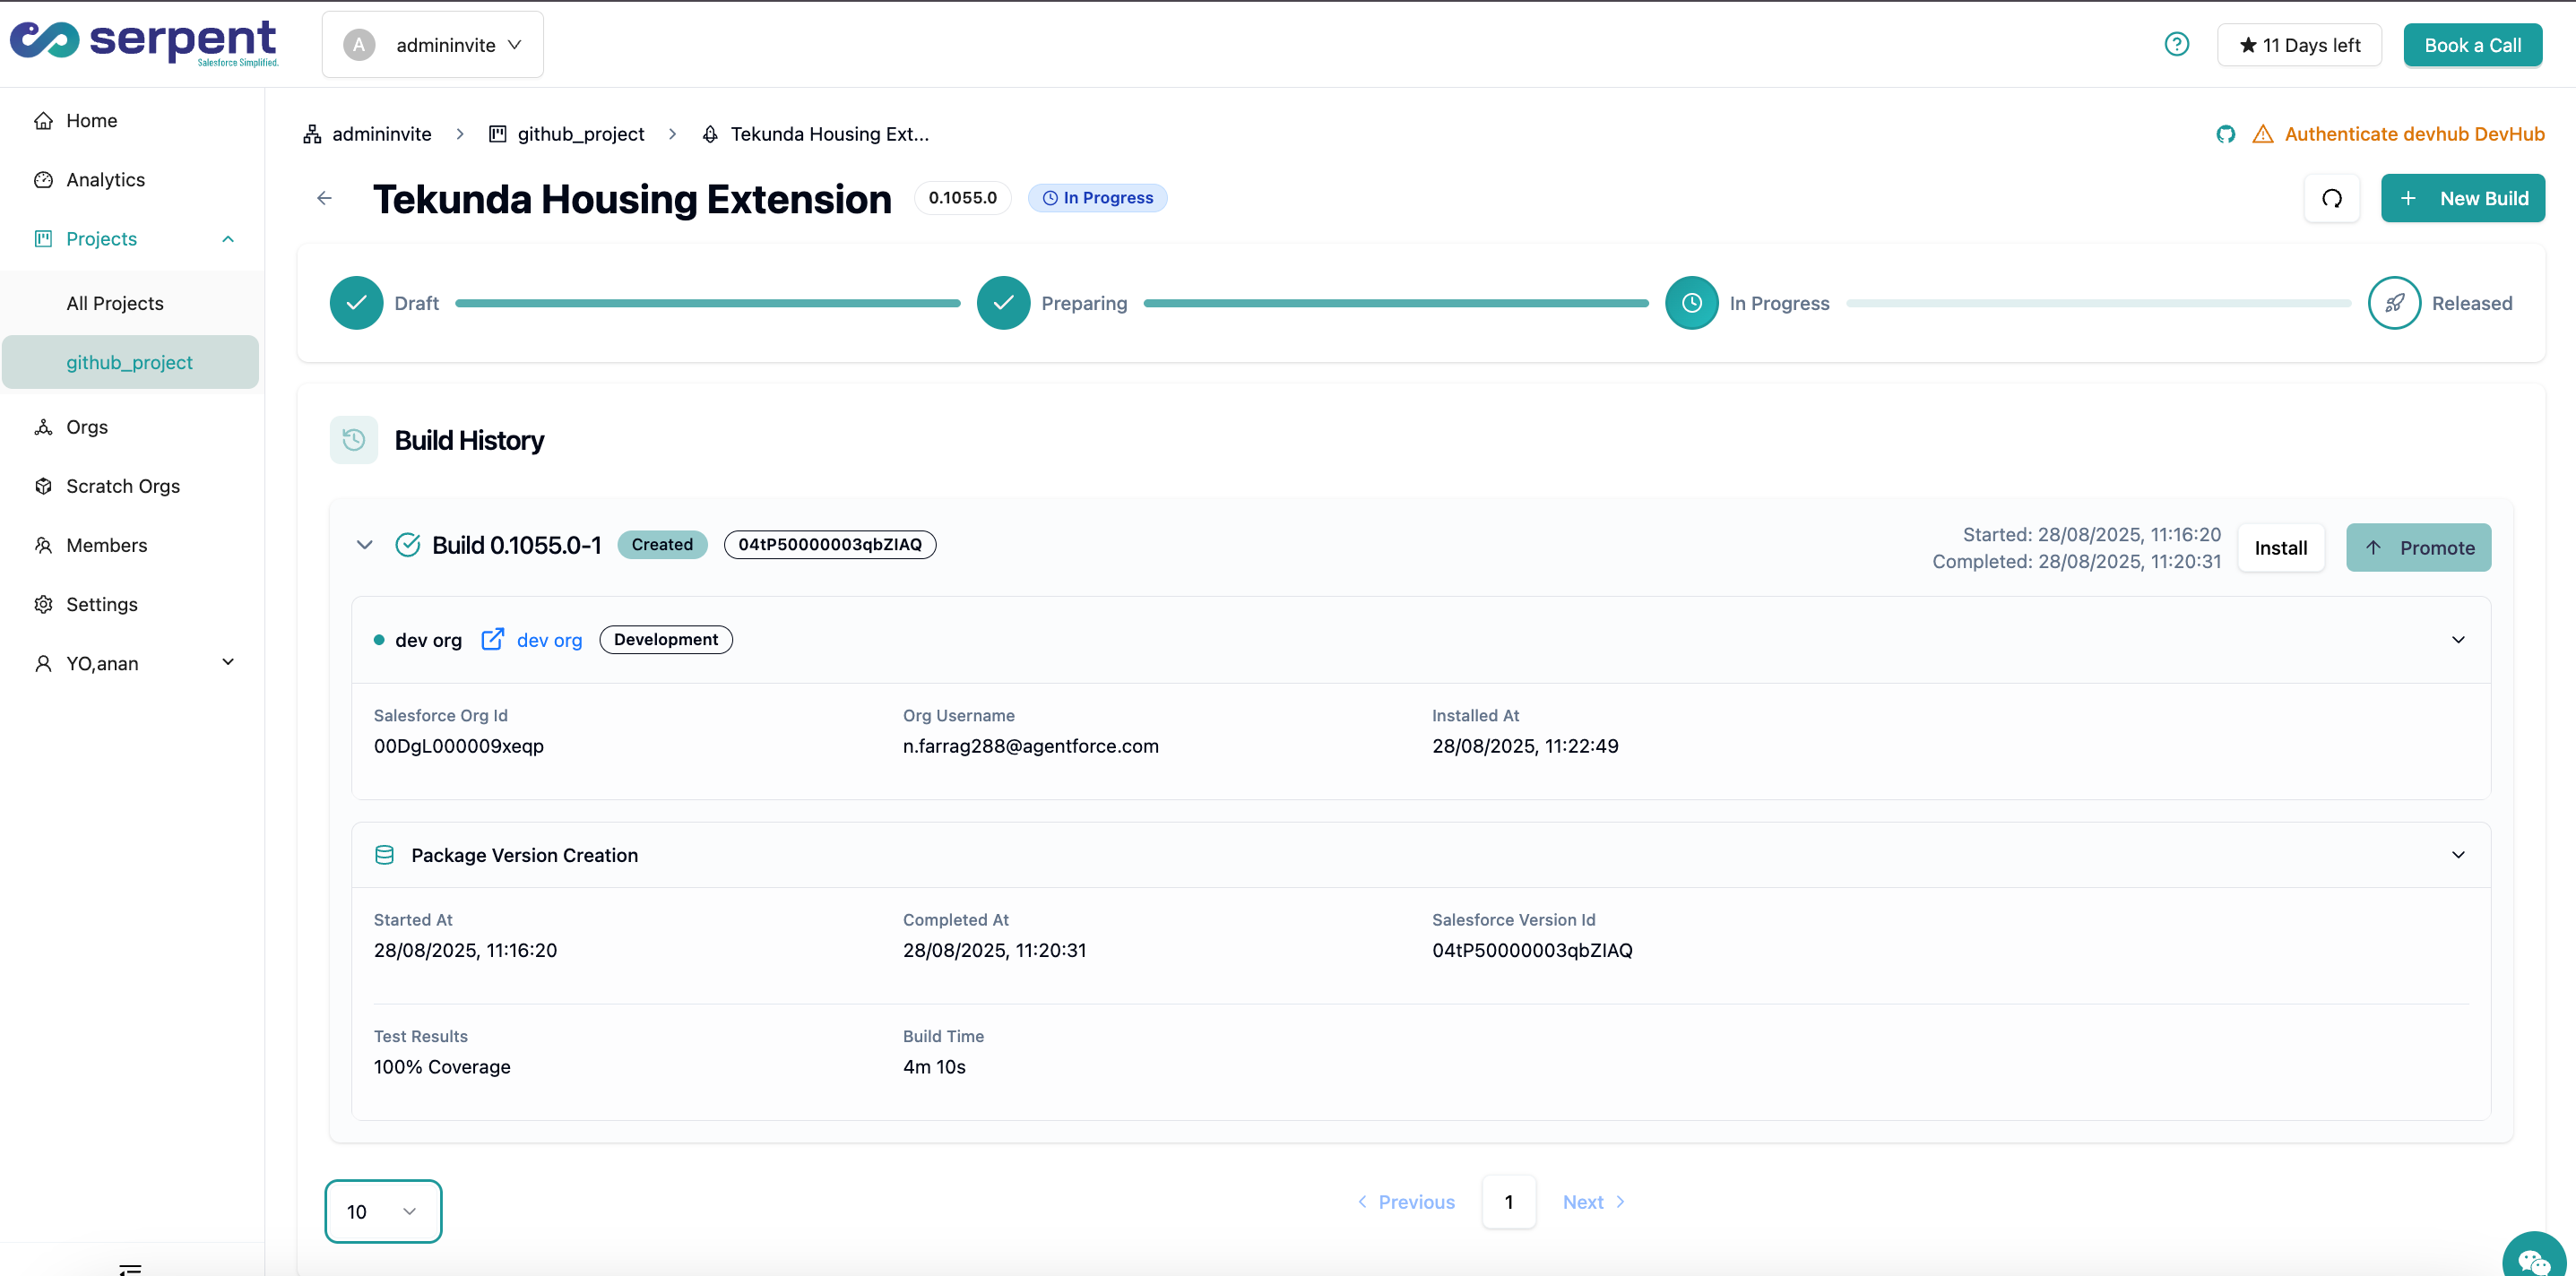This screenshot has height=1276, width=2576.
Task: Collapse the Projects sidebar section
Action: [x=228, y=238]
